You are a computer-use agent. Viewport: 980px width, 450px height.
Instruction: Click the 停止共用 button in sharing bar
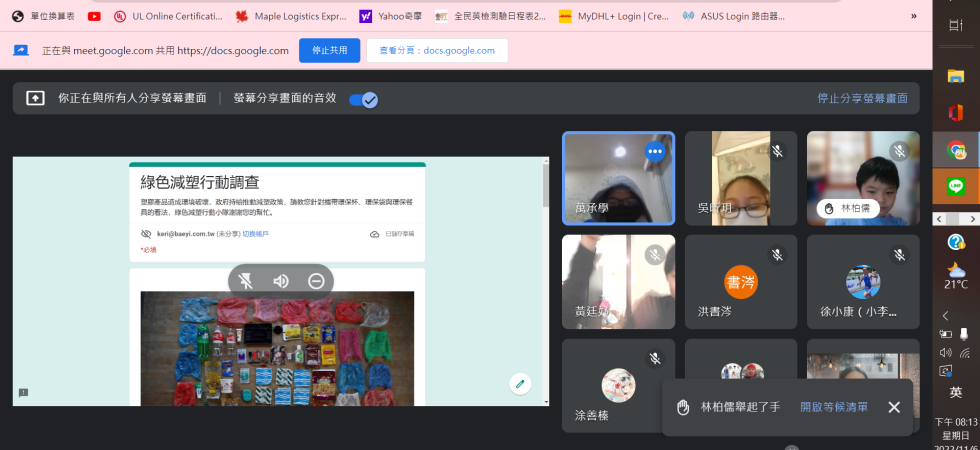click(x=329, y=50)
